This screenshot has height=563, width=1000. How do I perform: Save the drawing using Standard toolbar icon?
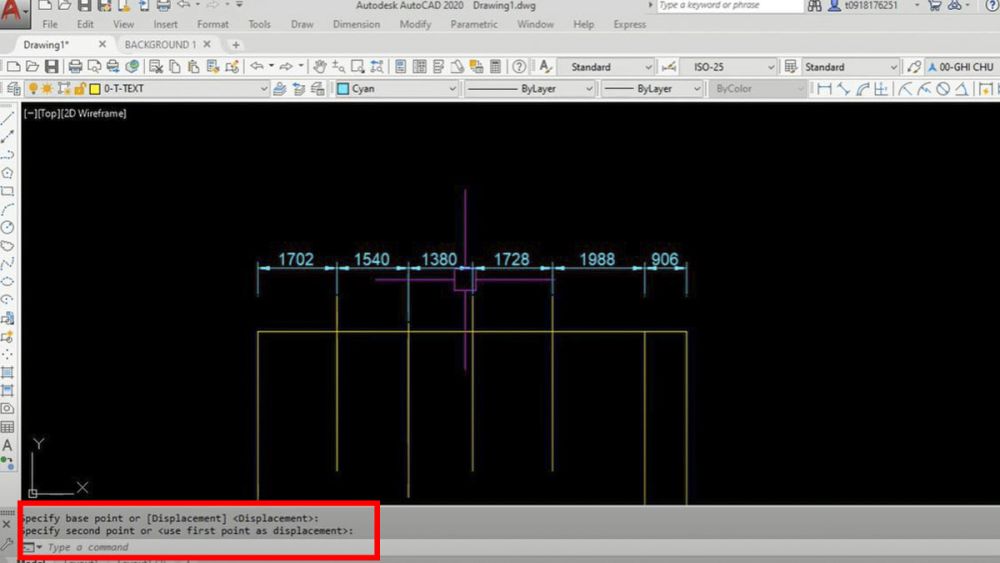pyautogui.click(x=52, y=66)
